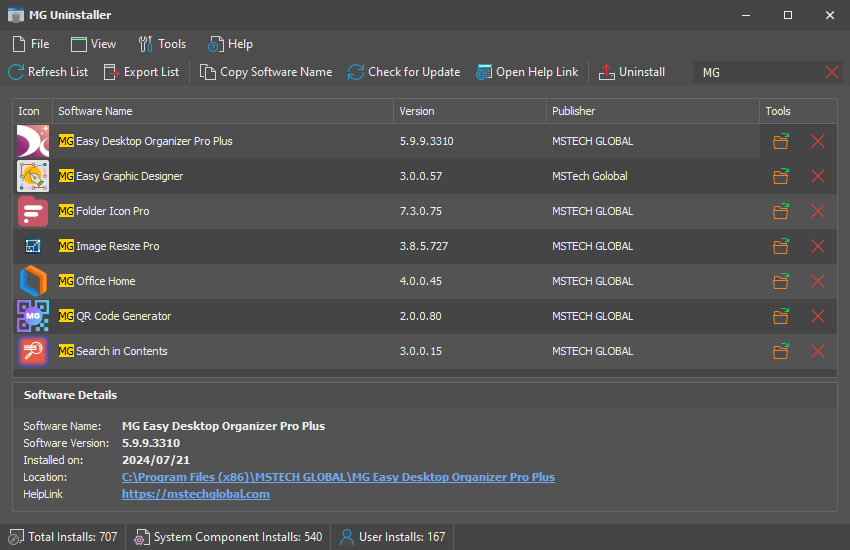Click Search in Contents app icon

coord(33,351)
